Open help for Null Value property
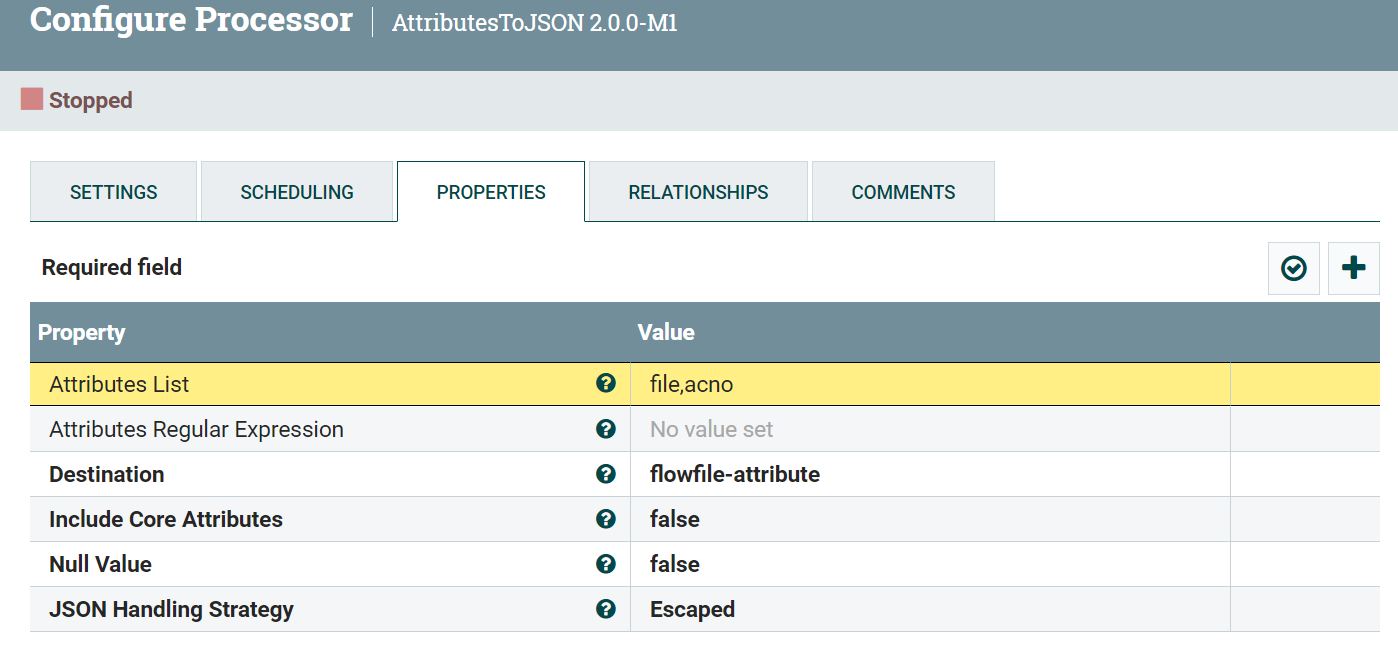The height and width of the screenshot is (666, 1398). click(605, 564)
